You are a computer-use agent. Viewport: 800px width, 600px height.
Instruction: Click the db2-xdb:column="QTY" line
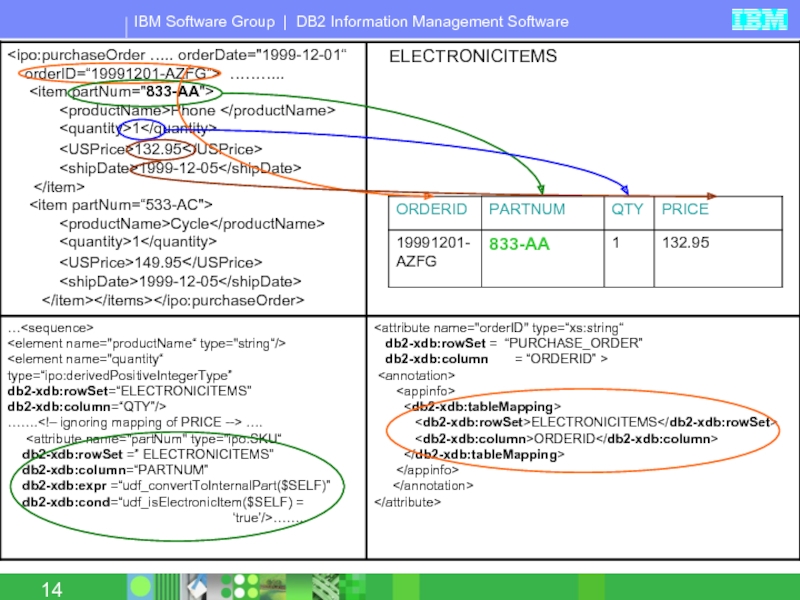(87, 407)
